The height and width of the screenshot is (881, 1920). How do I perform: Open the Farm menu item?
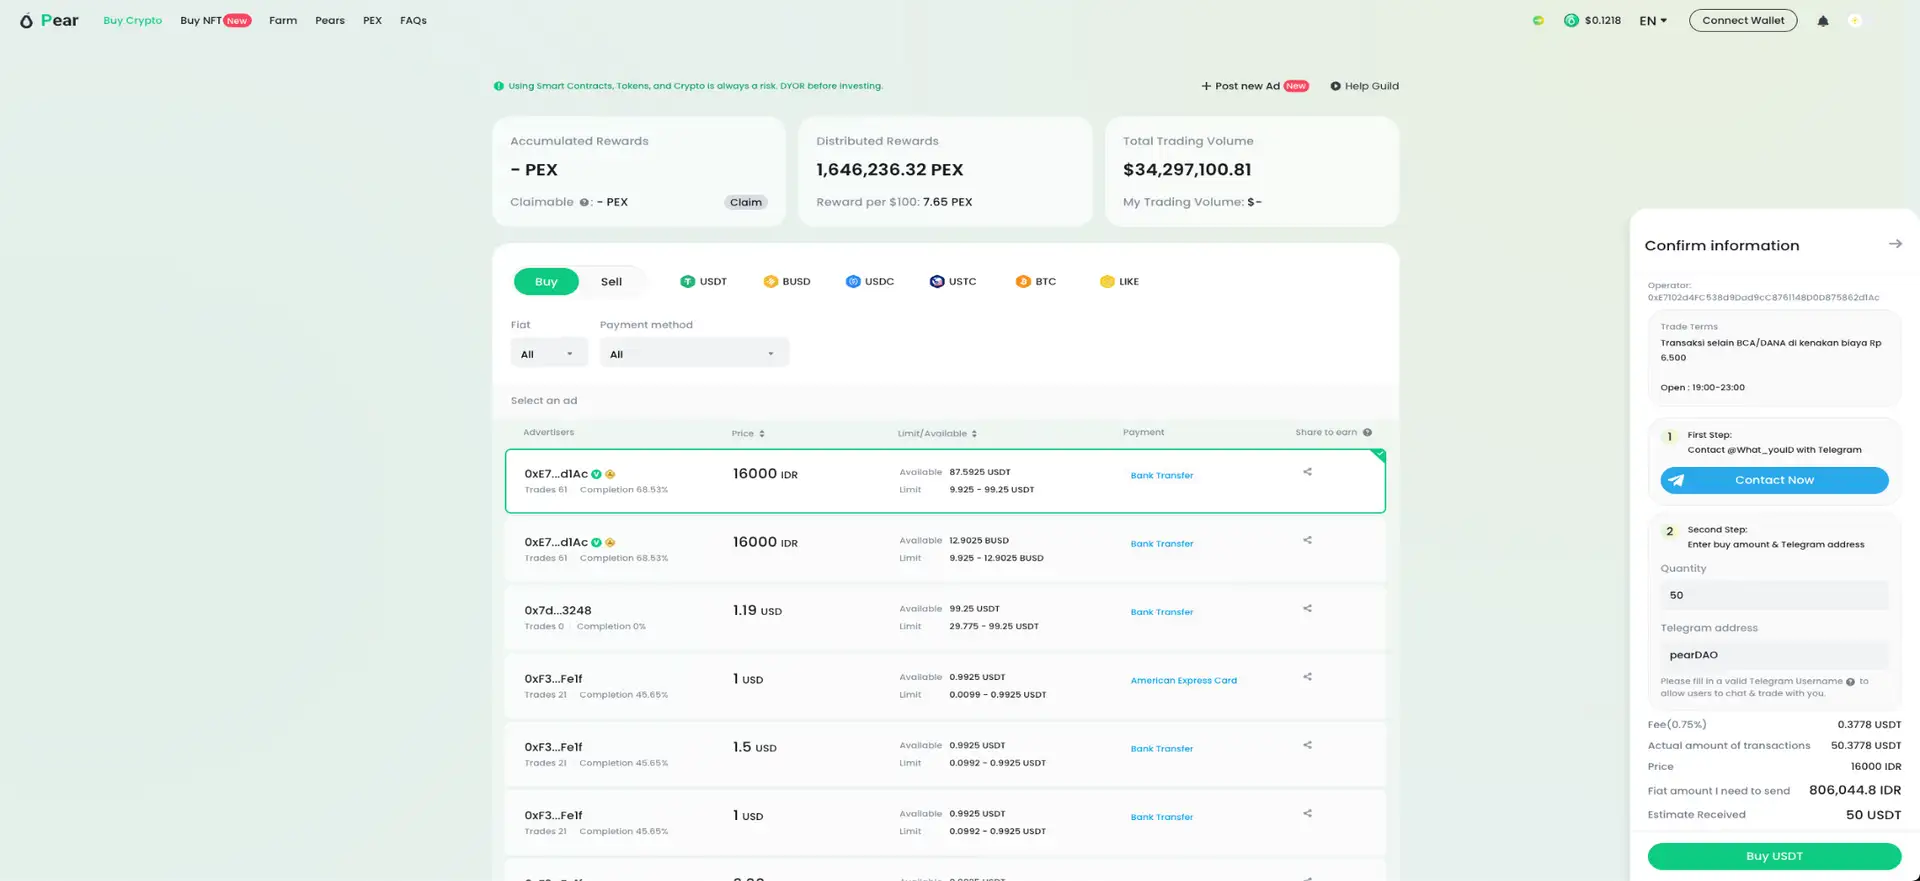click(x=283, y=21)
